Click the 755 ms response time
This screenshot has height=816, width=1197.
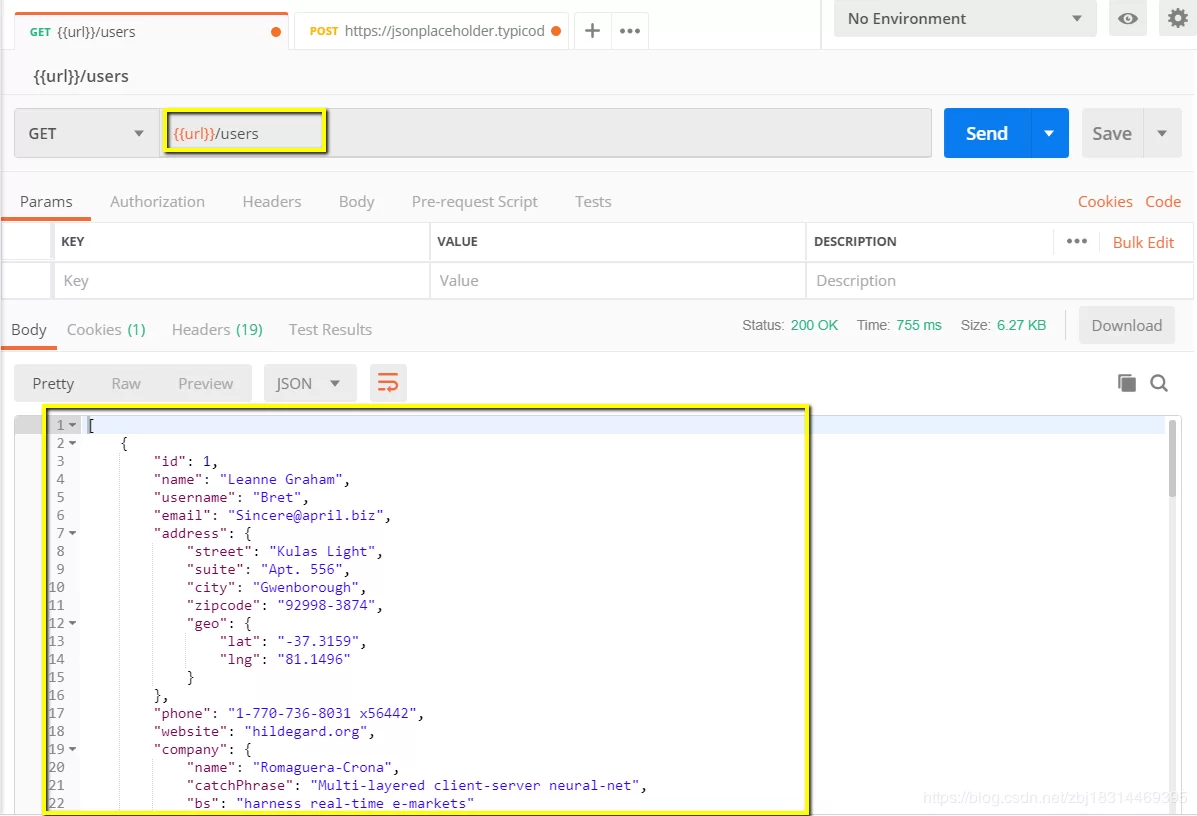coord(918,325)
